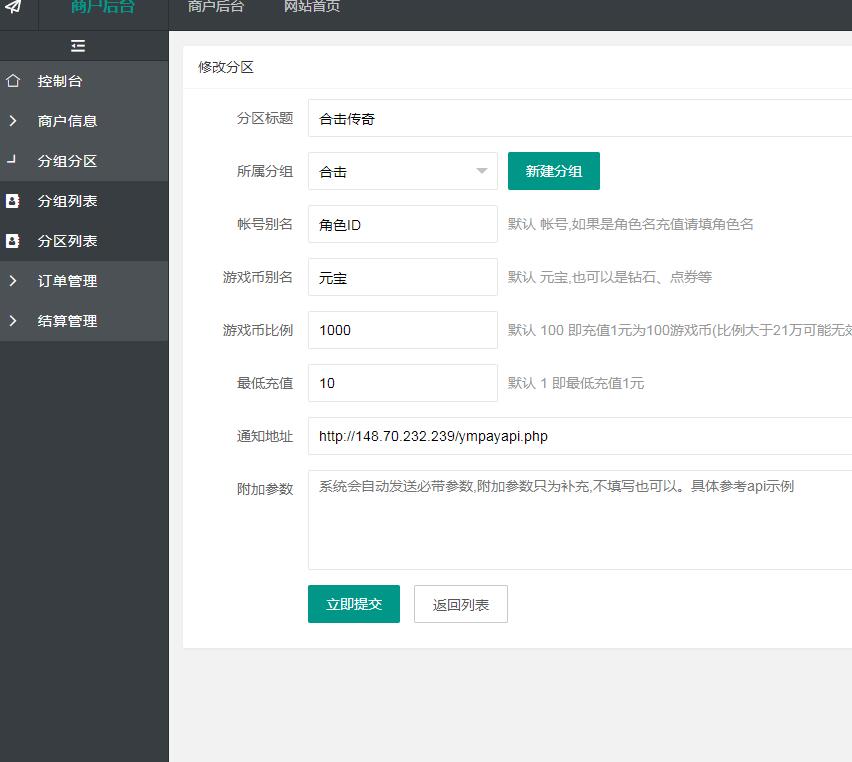Collapse the sidebar with the toggle icon

78,46
